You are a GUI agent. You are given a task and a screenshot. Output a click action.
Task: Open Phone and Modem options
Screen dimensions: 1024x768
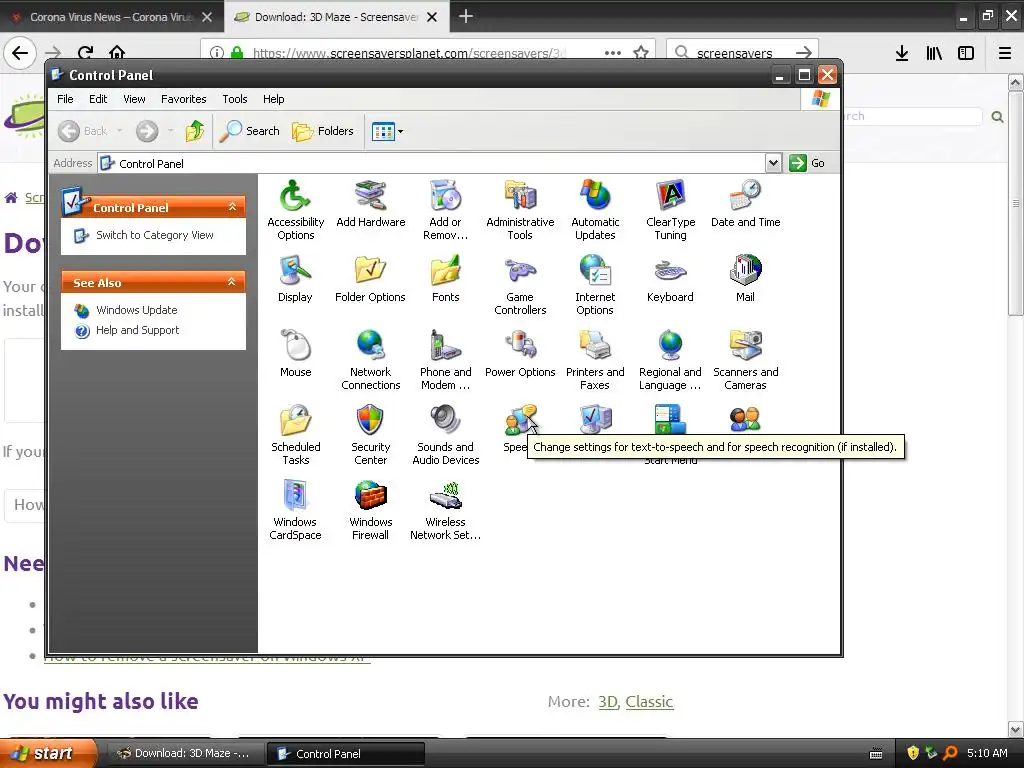pyautogui.click(x=445, y=360)
